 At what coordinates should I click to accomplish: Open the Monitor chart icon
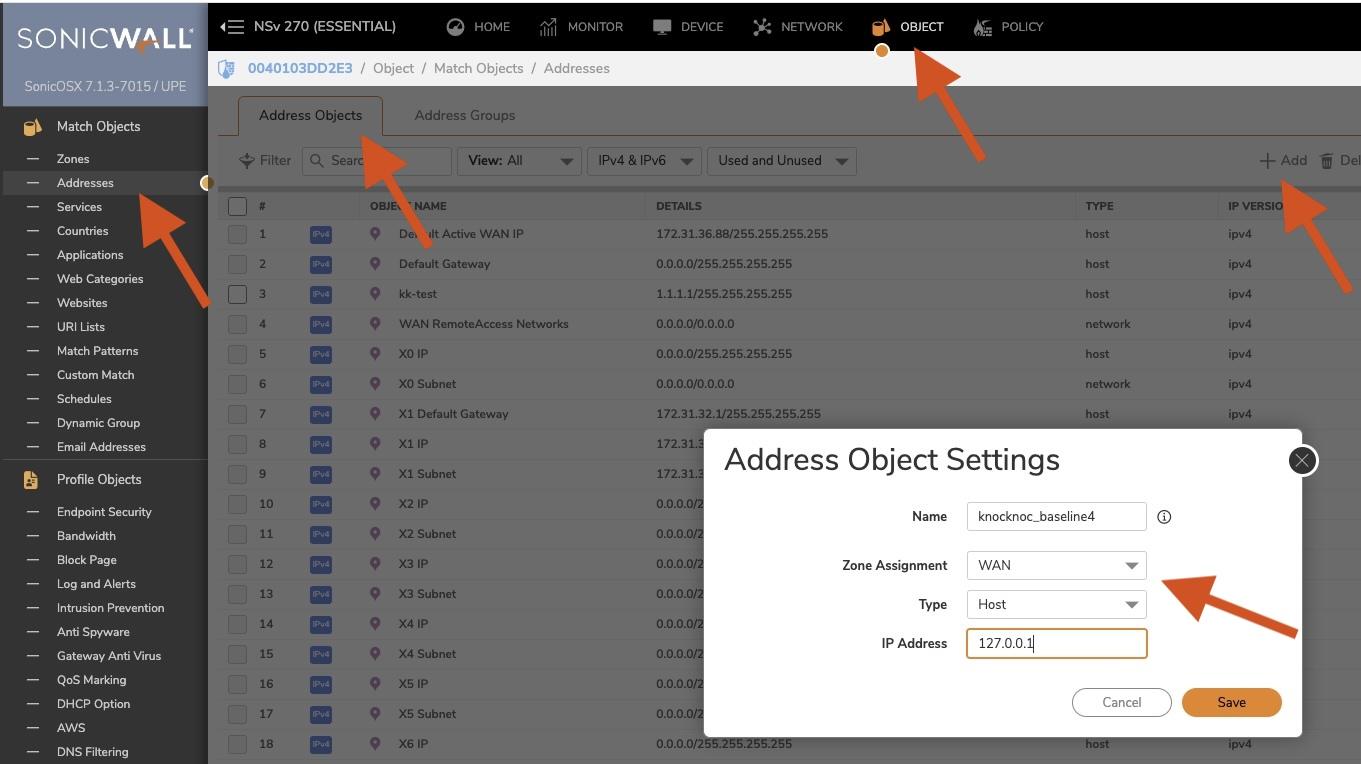548,27
